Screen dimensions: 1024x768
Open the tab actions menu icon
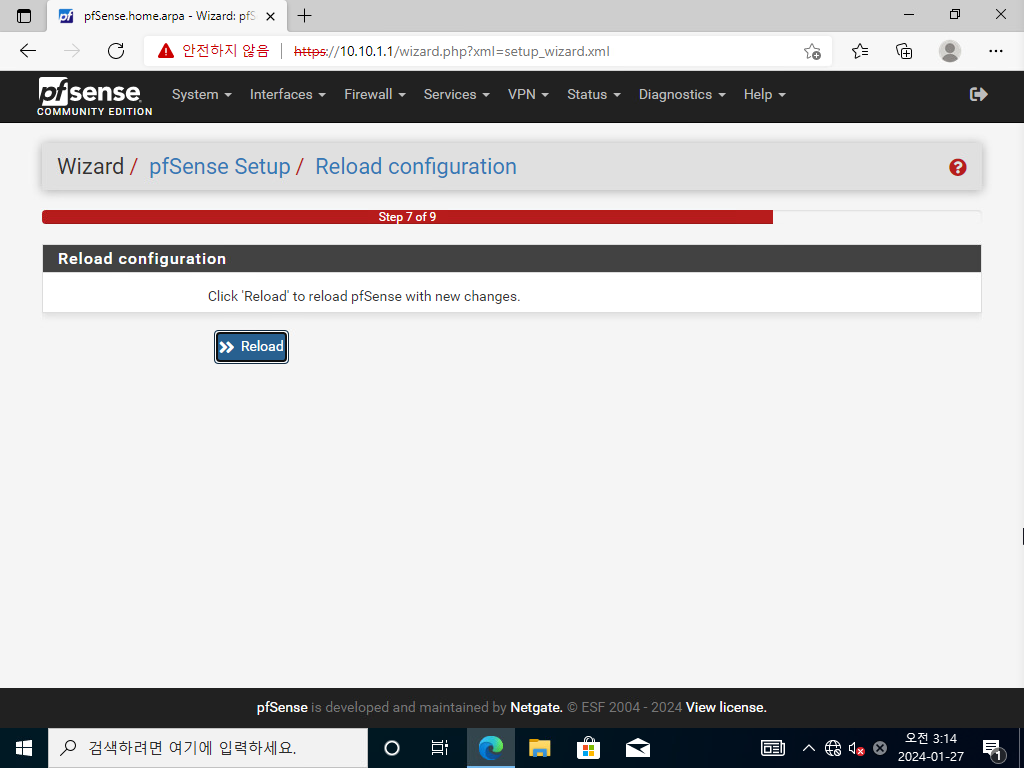pyautogui.click(x=24, y=16)
